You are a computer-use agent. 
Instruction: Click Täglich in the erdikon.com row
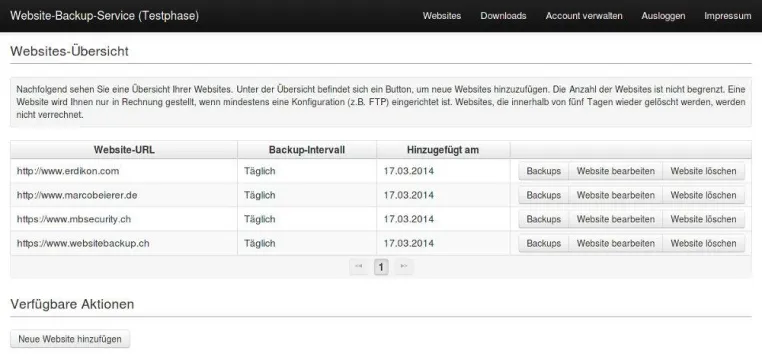point(260,171)
